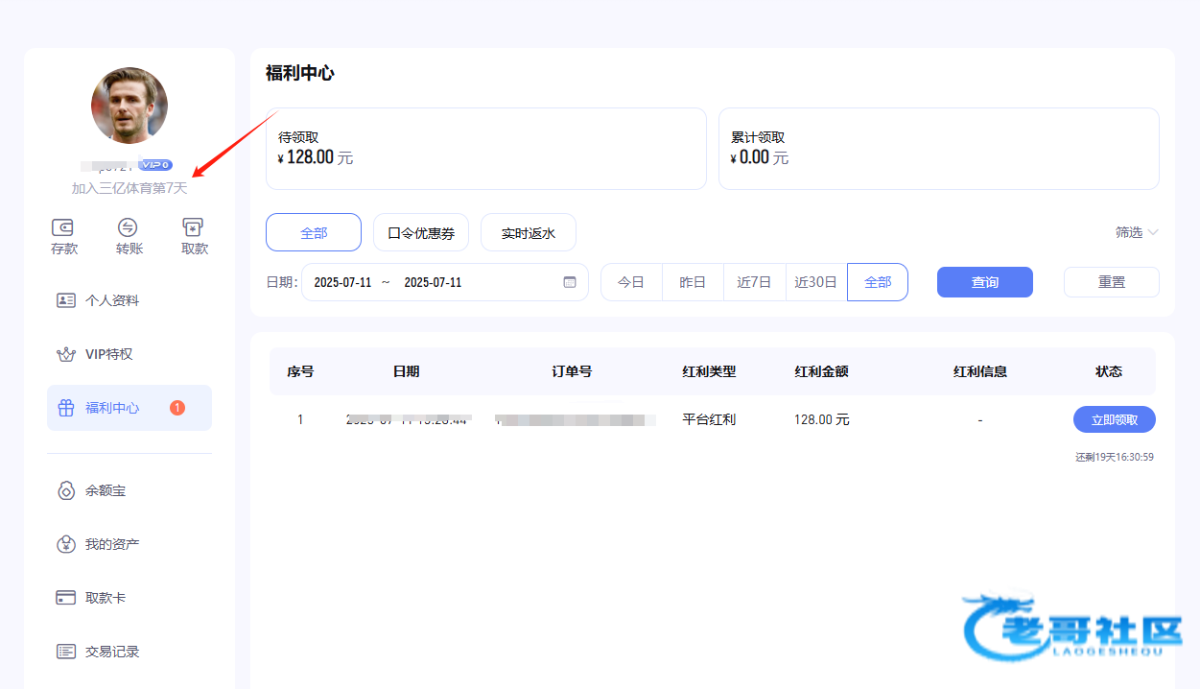Viewport: 1200px width, 689px height.
Task: Click 立即领取 to claim the bonus
Action: (x=1114, y=420)
